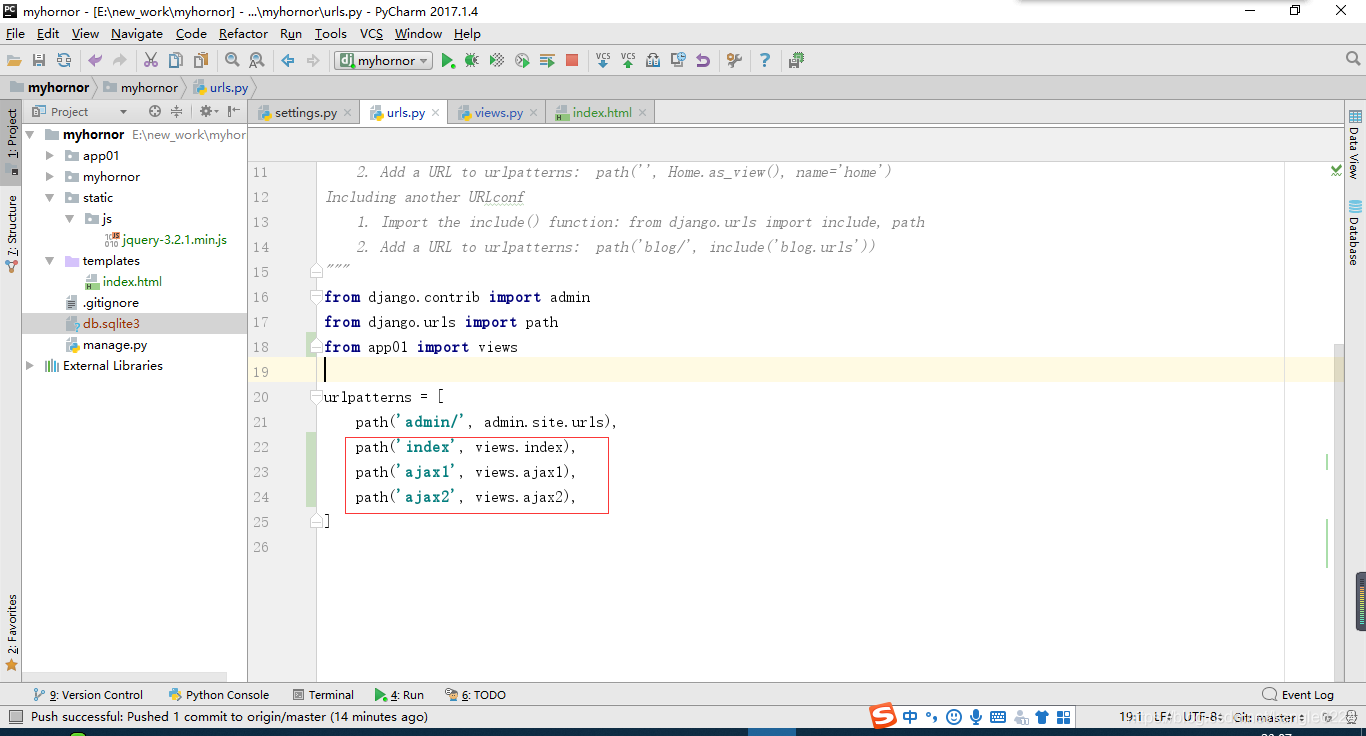Toggle the 7: Structure side panel
Screen dimensions: 1366x736
point(12,233)
